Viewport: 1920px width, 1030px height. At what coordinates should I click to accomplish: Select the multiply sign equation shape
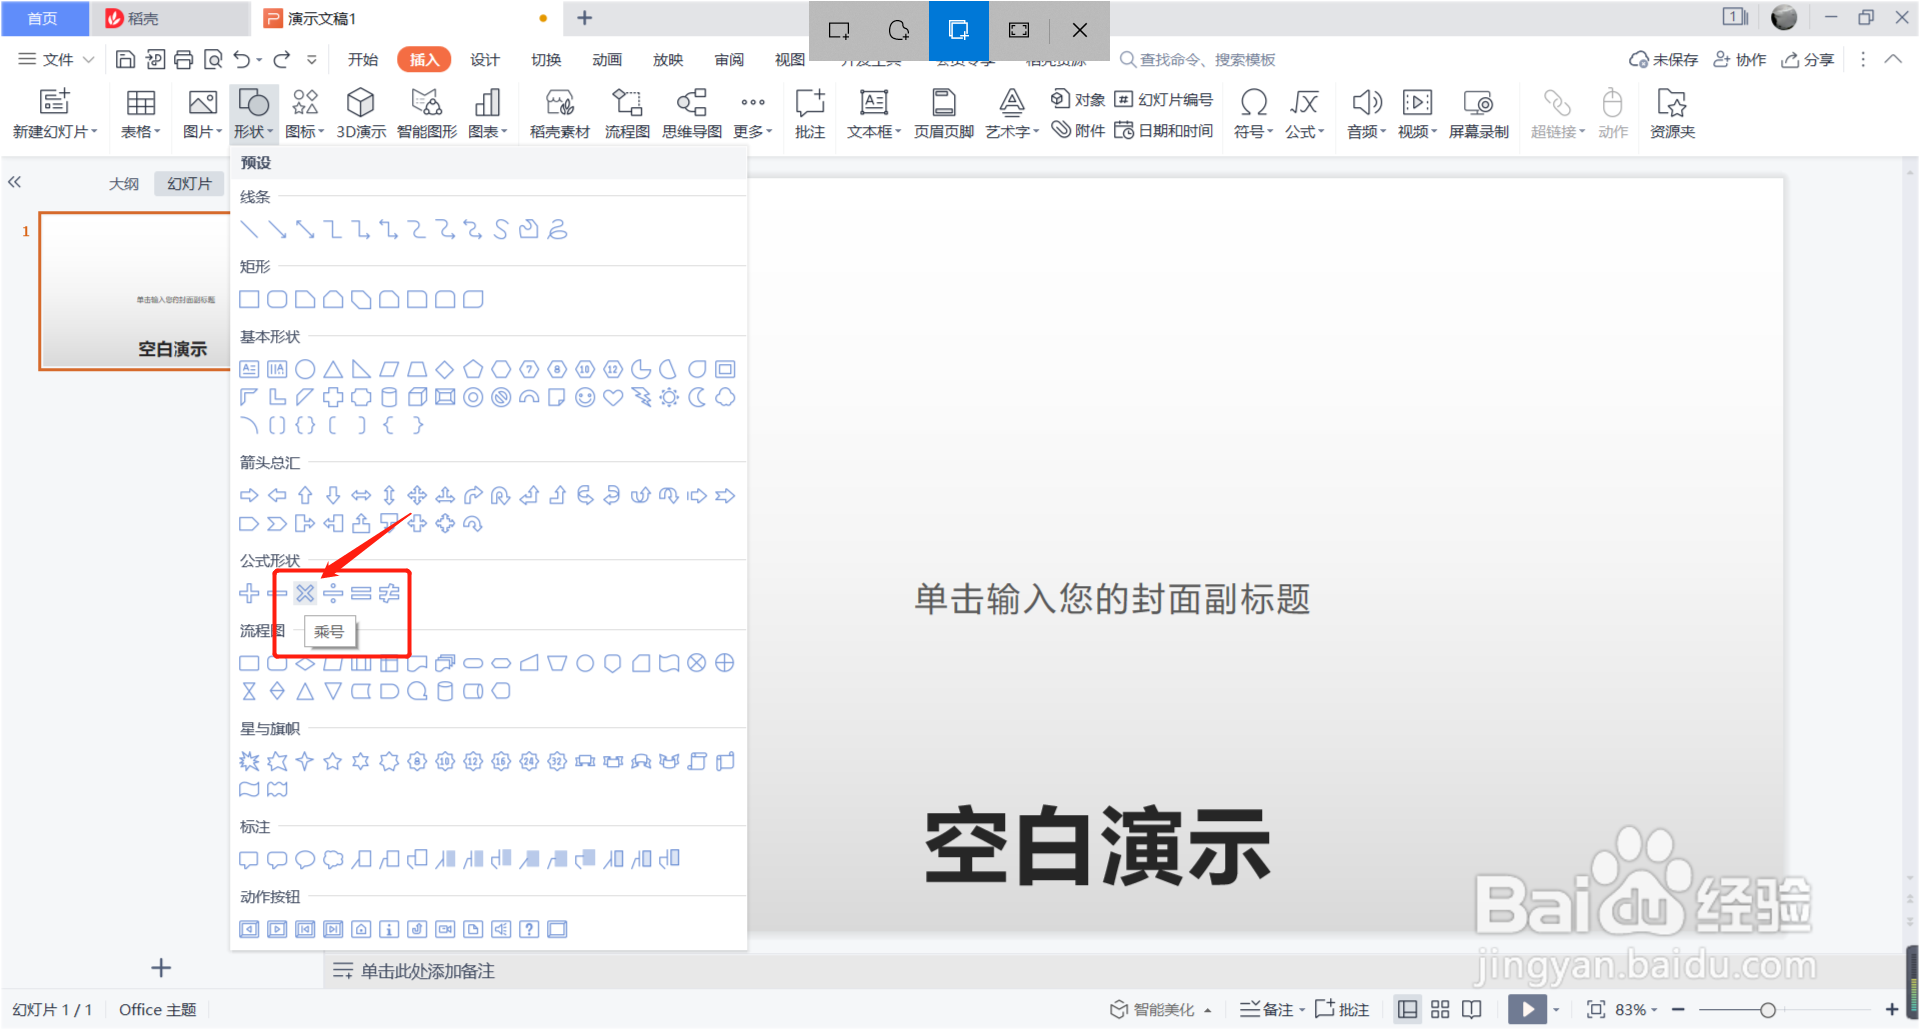[305, 593]
